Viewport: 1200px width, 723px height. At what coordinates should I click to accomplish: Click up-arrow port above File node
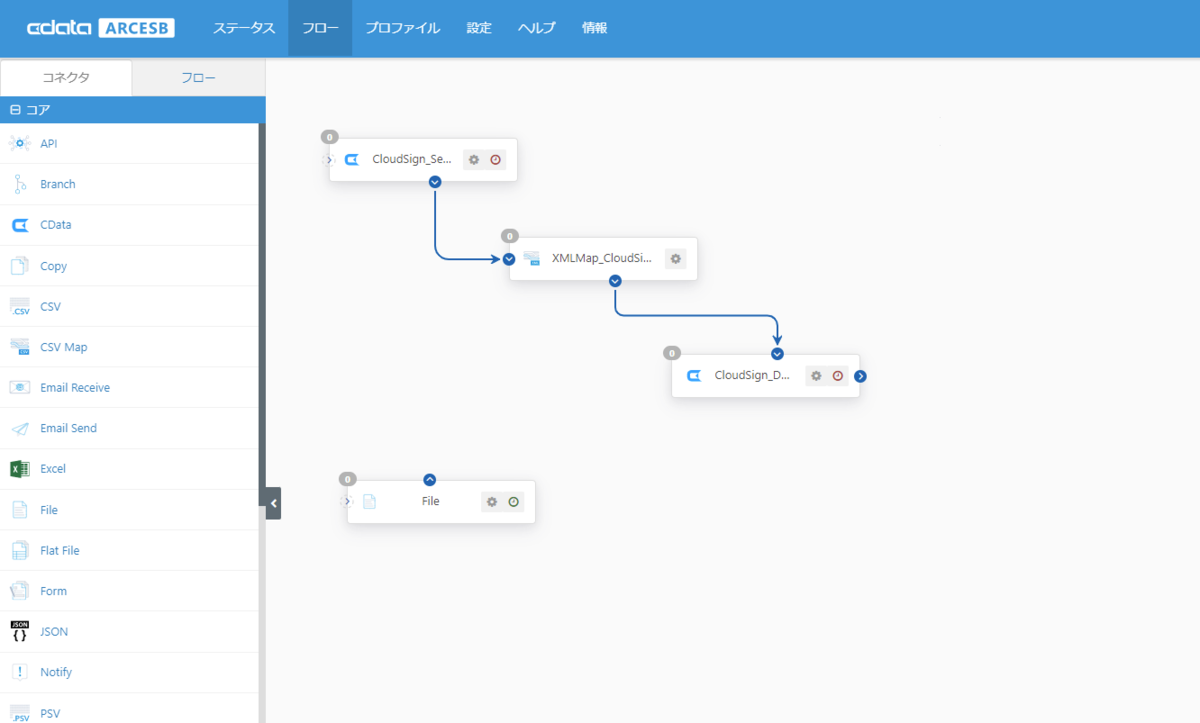click(430, 480)
